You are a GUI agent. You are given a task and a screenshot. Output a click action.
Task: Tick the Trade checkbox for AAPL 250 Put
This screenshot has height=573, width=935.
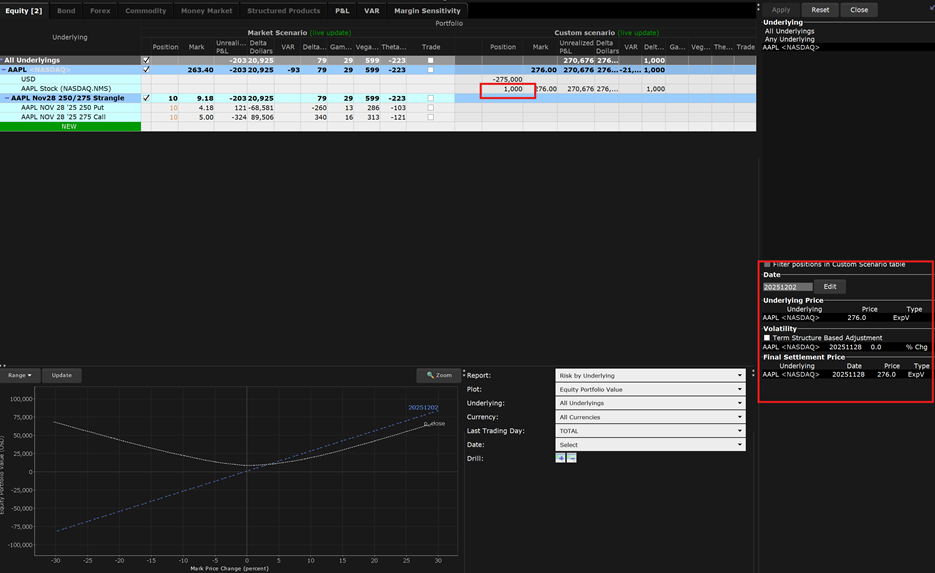tap(431, 108)
